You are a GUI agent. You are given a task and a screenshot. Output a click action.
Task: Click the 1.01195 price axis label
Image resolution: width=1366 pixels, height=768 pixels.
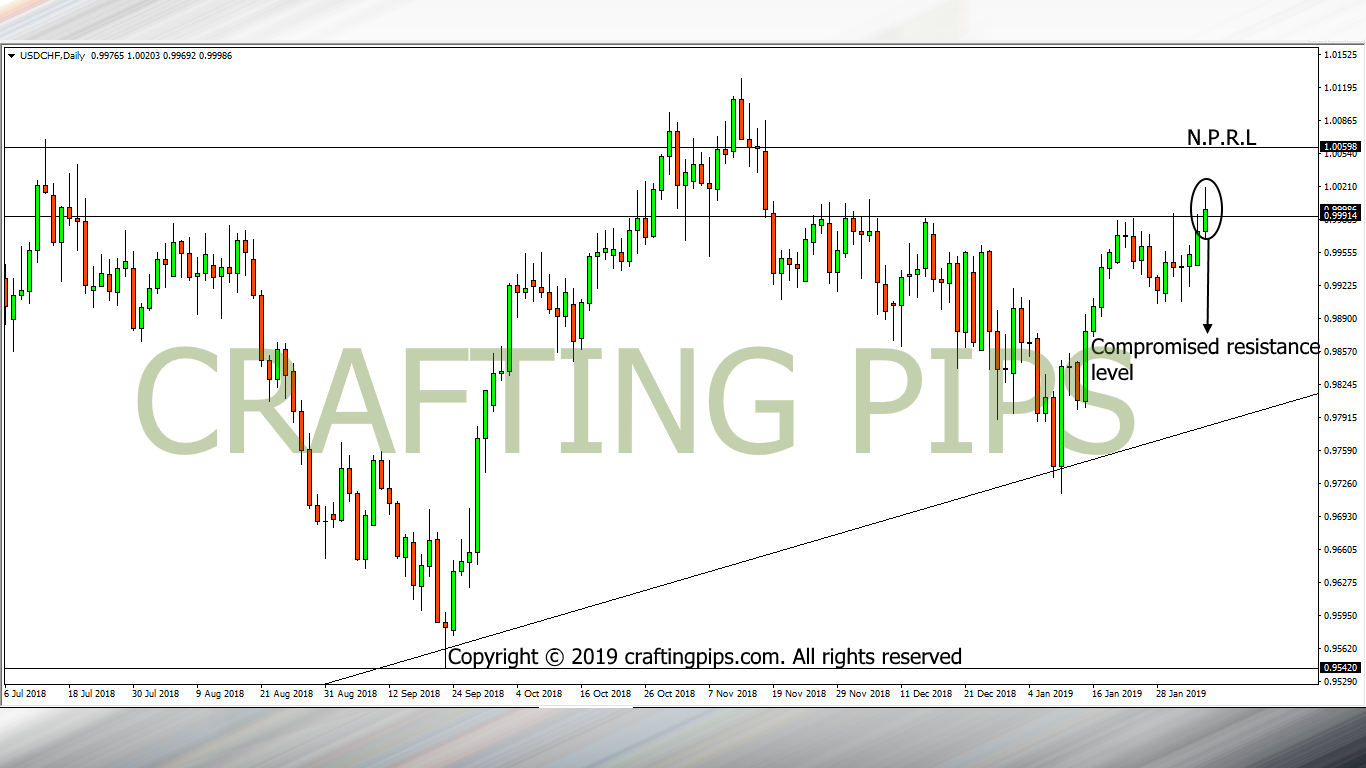click(x=1339, y=88)
